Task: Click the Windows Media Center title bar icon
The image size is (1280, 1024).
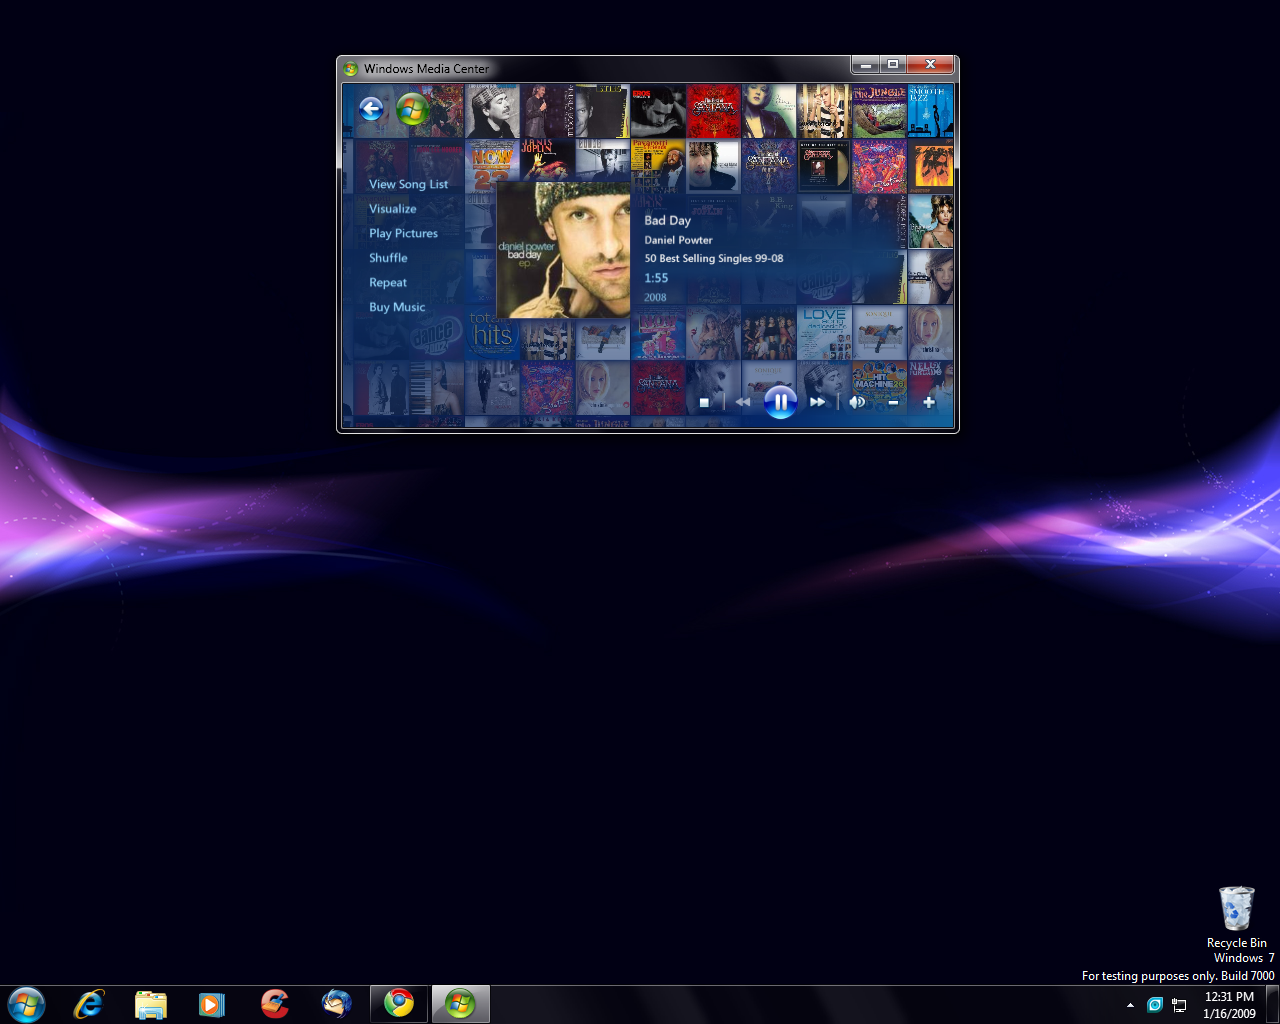Action: click(351, 69)
